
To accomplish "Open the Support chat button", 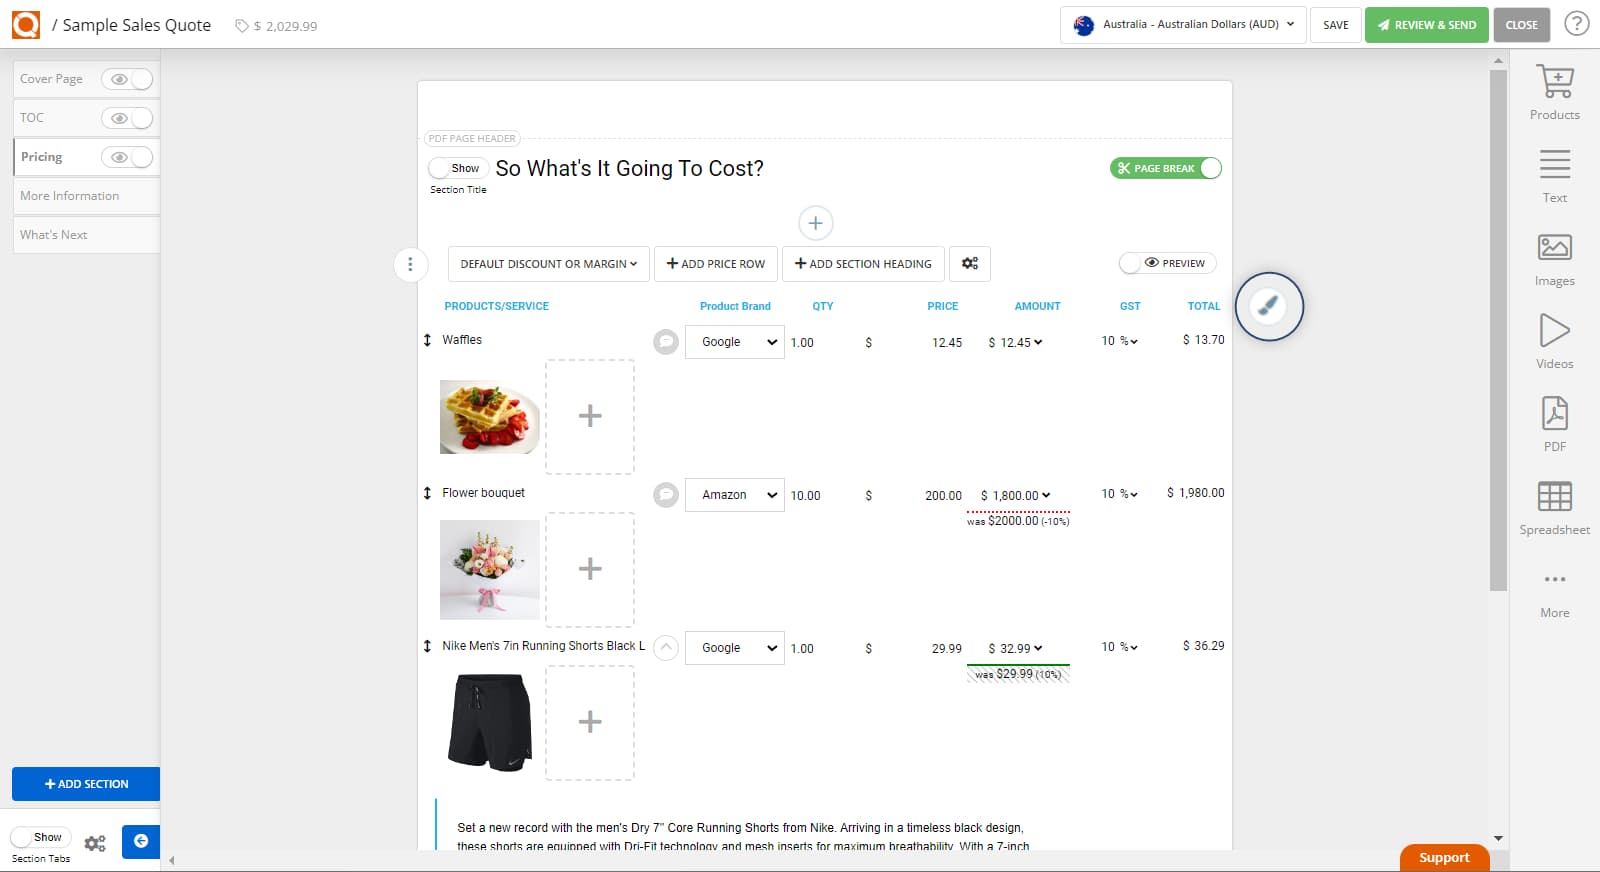I will click(1444, 858).
